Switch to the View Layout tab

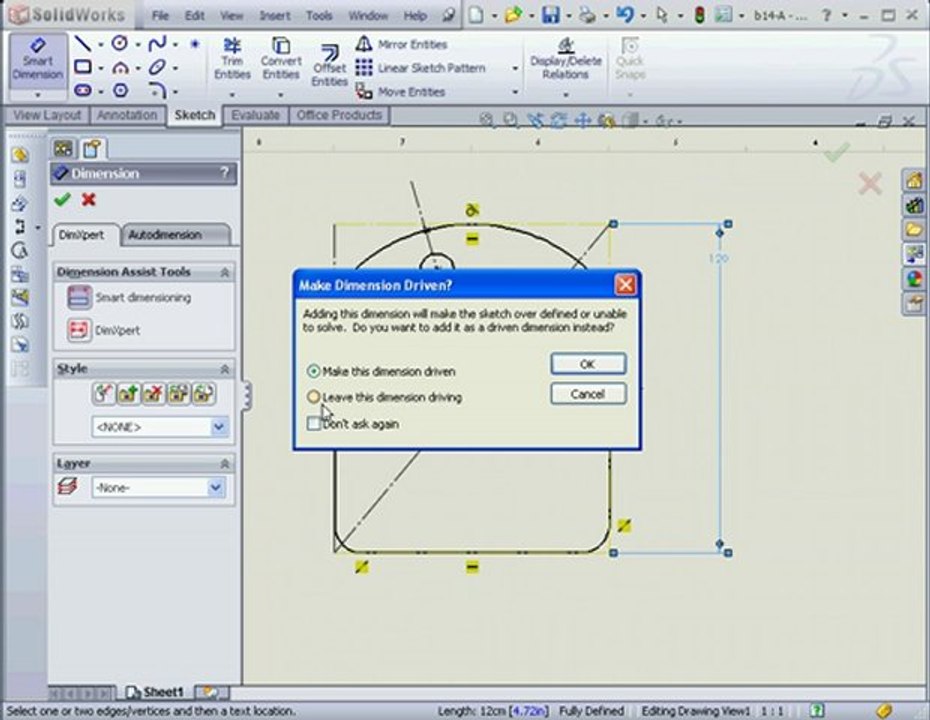click(47, 115)
